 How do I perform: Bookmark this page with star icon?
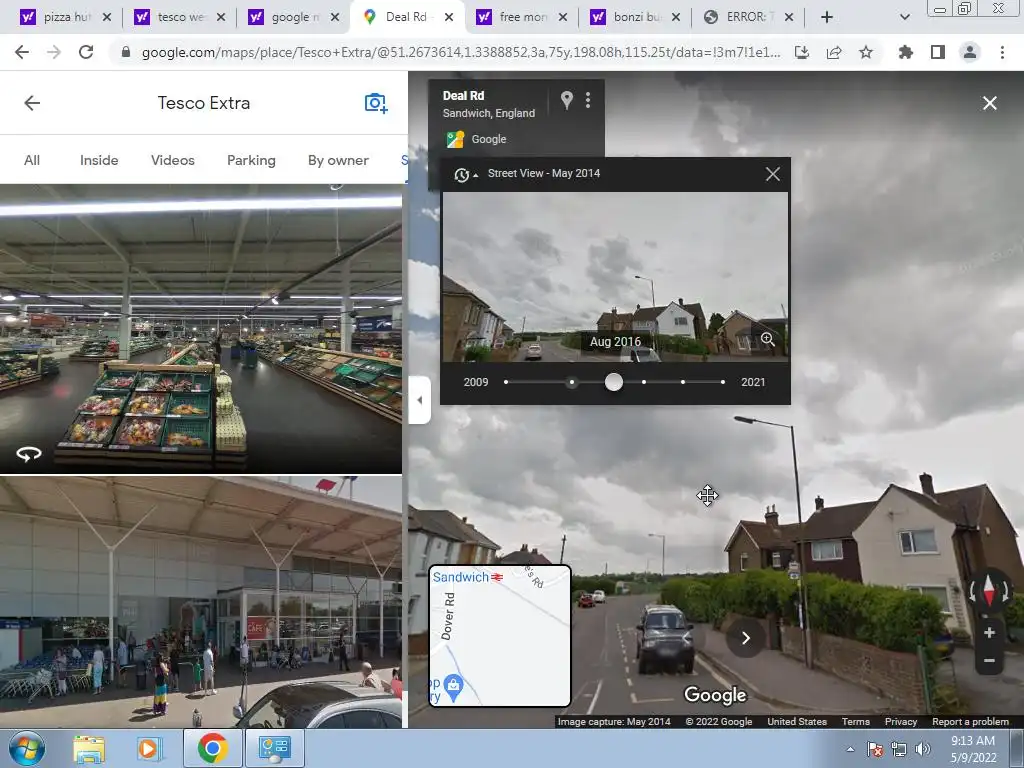pyautogui.click(x=866, y=52)
